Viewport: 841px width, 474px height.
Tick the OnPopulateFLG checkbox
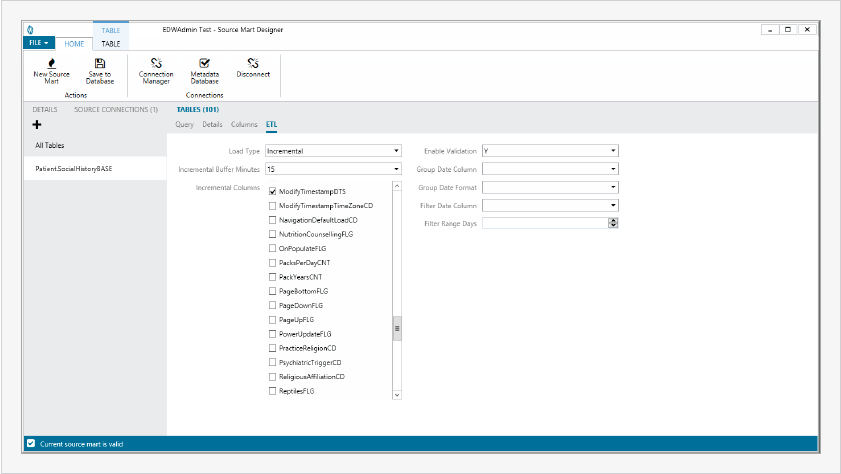pos(272,248)
